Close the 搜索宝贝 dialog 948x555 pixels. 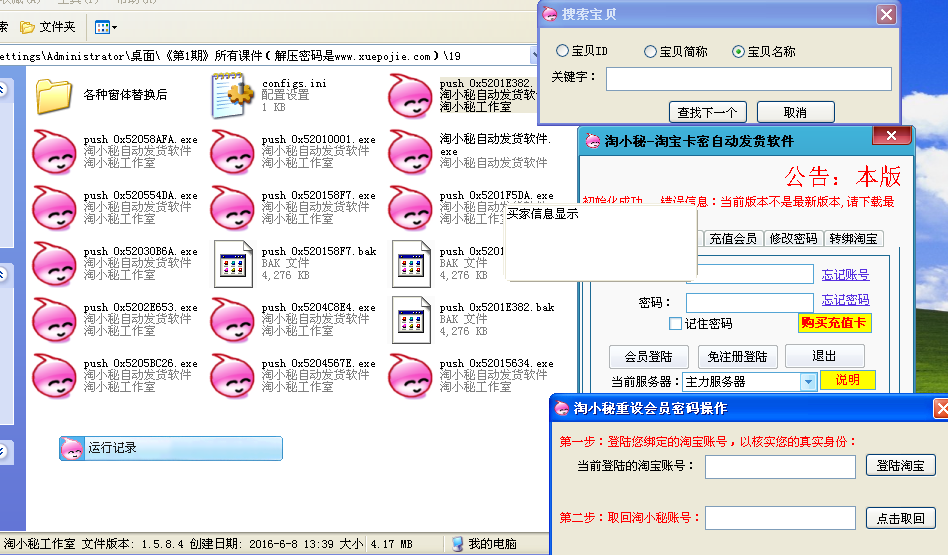coord(886,15)
